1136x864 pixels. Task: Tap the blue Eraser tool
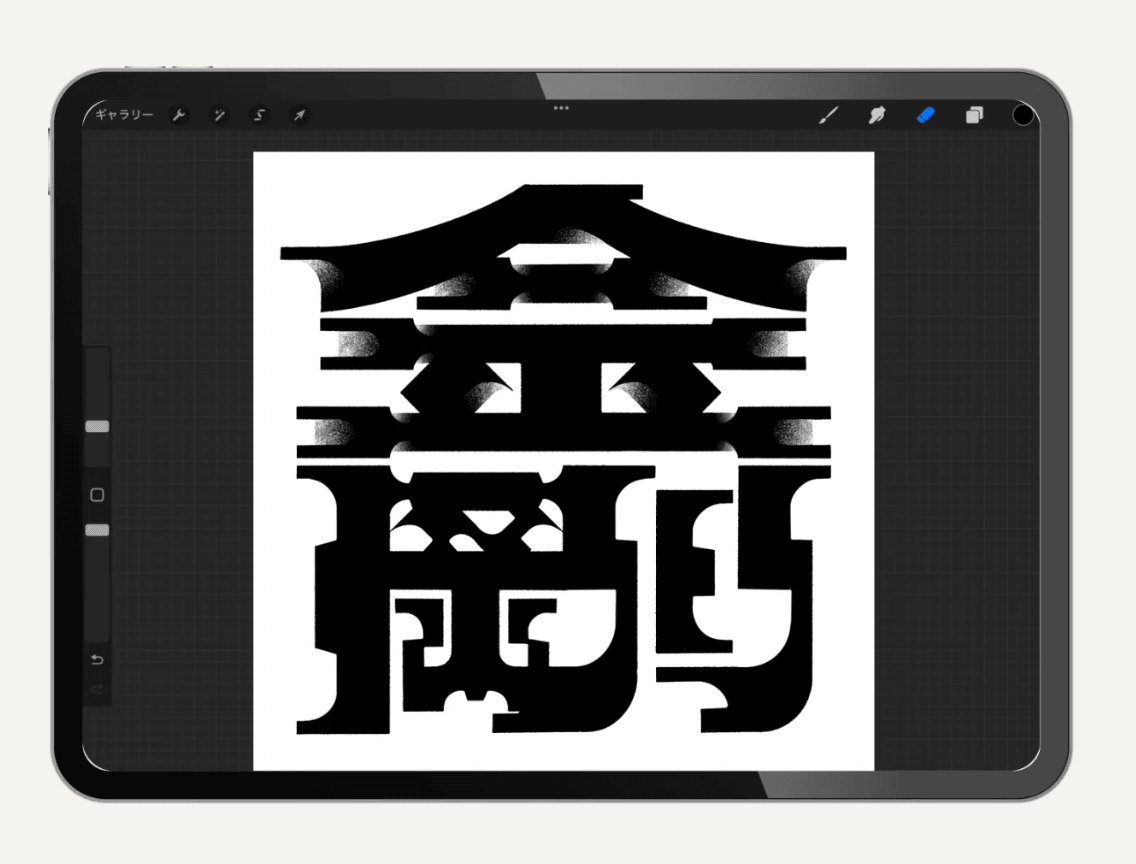925,115
